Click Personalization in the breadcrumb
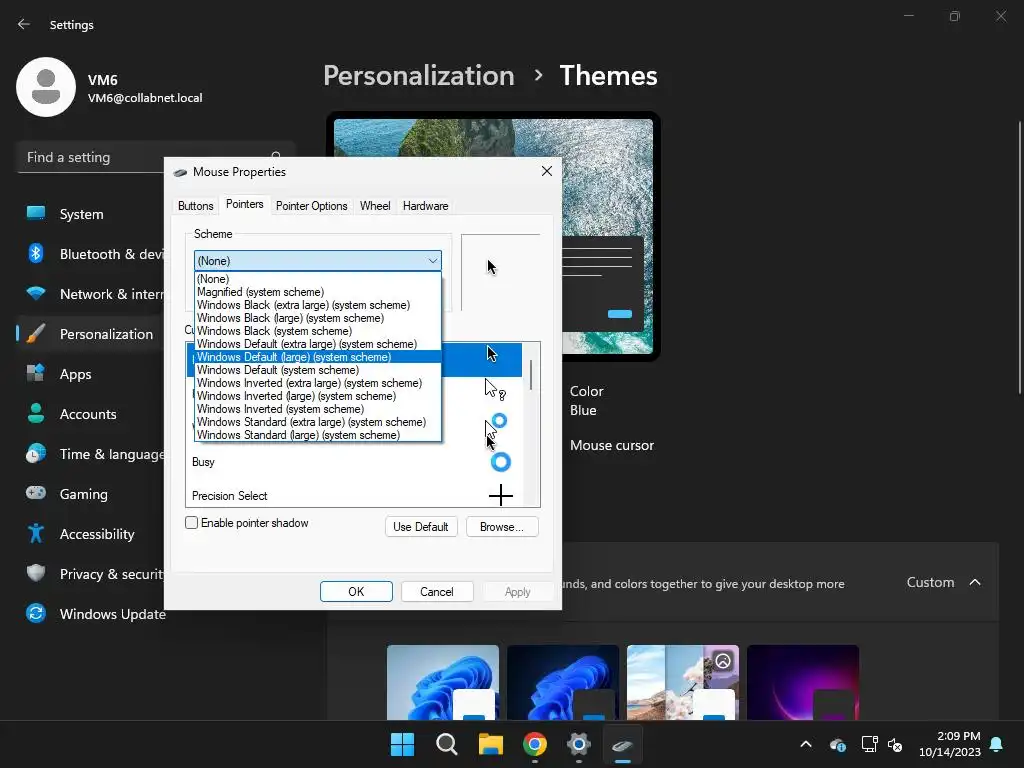1024x768 pixels. pos(419,76)
